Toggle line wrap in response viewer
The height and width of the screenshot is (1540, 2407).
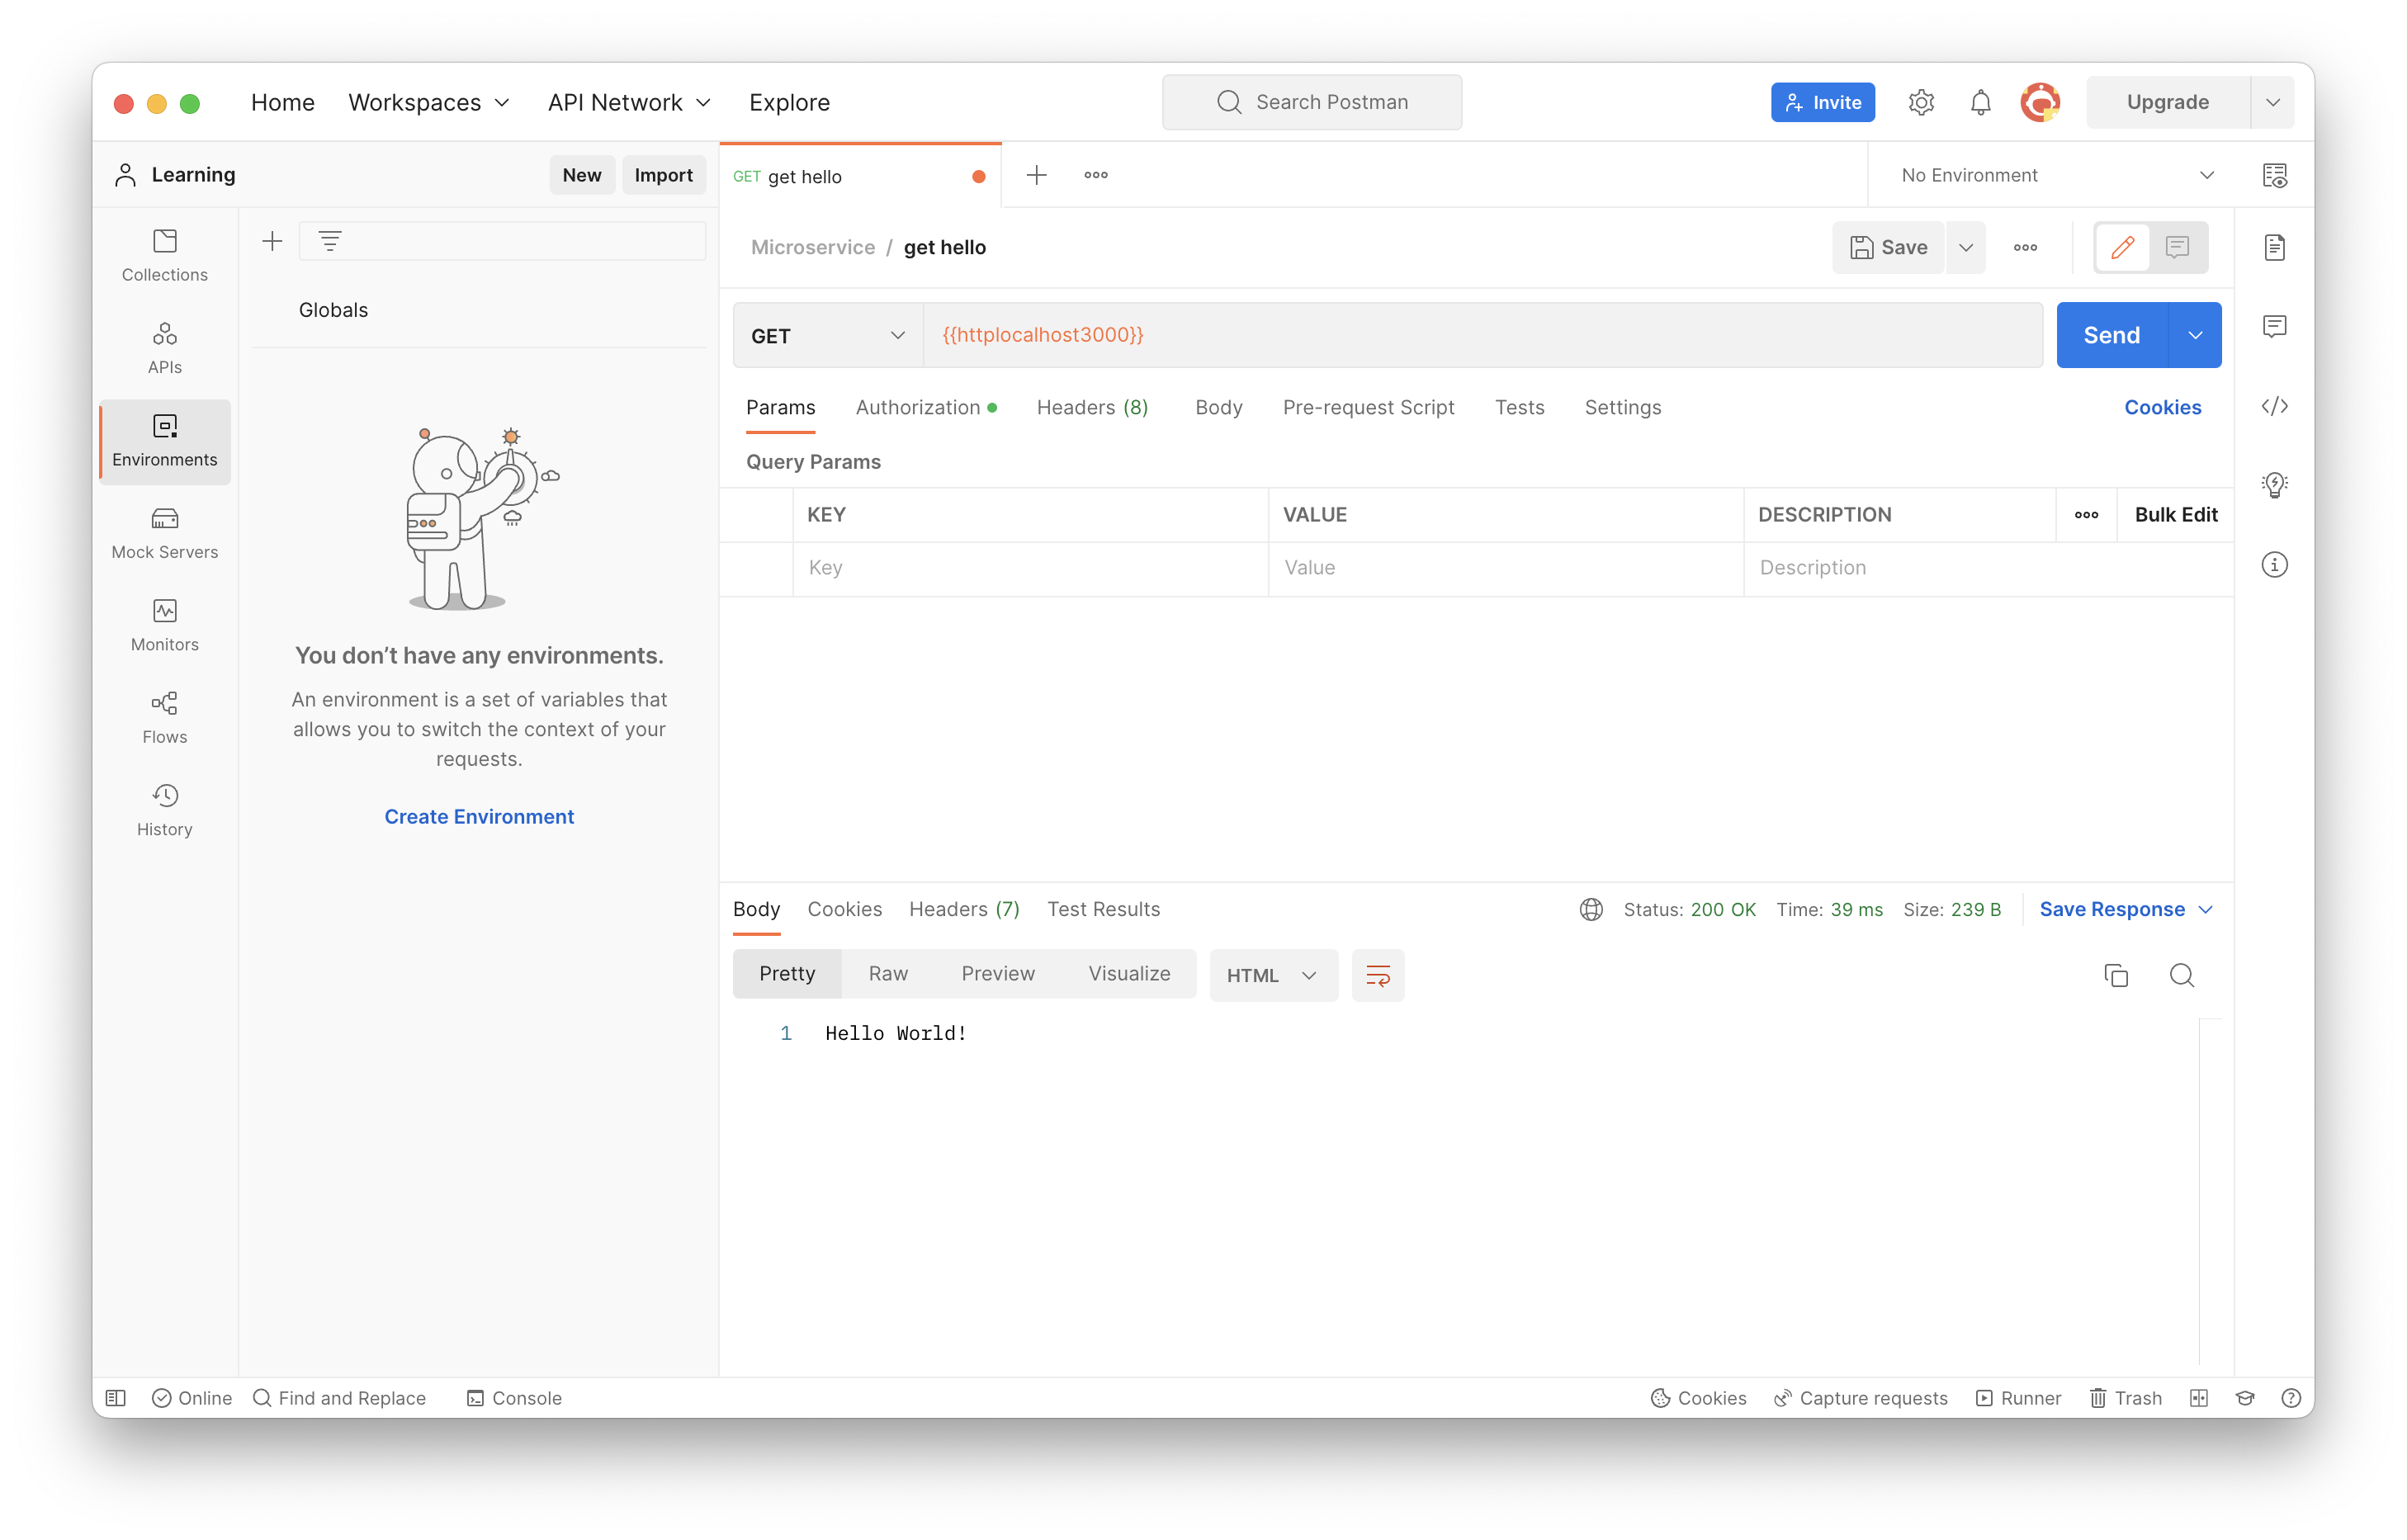[1377, 975]
